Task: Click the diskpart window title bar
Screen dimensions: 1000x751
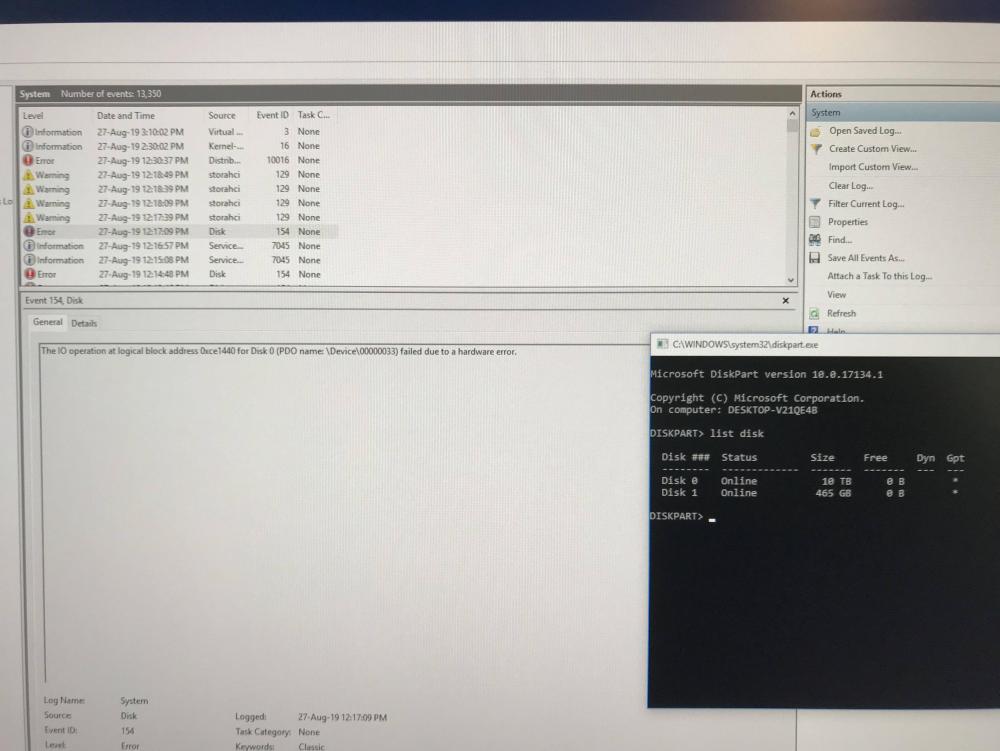Action: (x=825, y=344)
